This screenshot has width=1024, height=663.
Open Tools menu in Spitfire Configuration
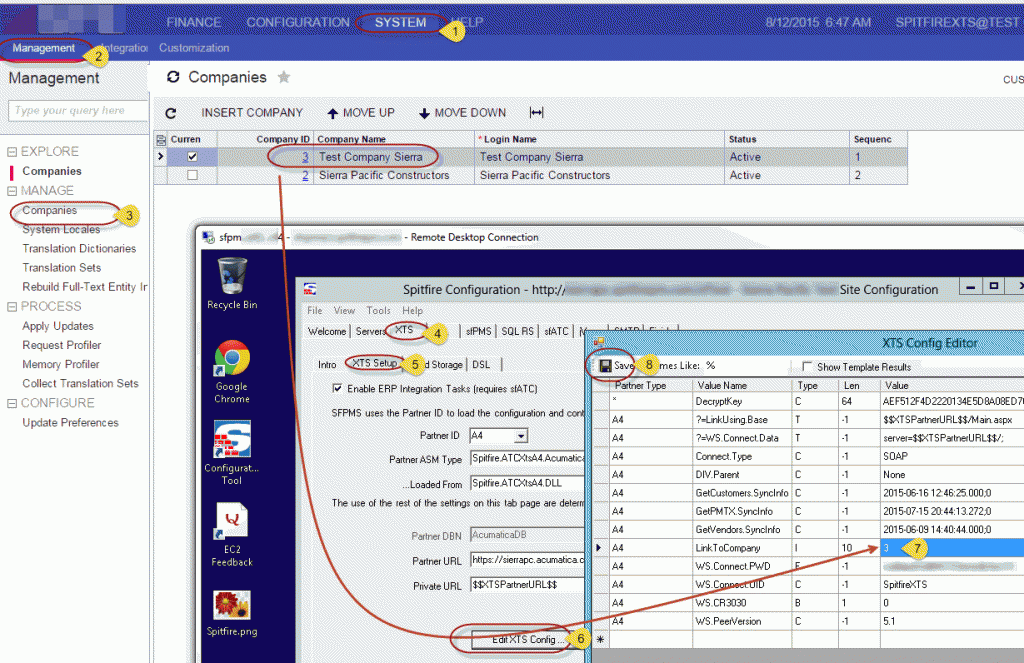pyautogui.click(x=378, y=310)
